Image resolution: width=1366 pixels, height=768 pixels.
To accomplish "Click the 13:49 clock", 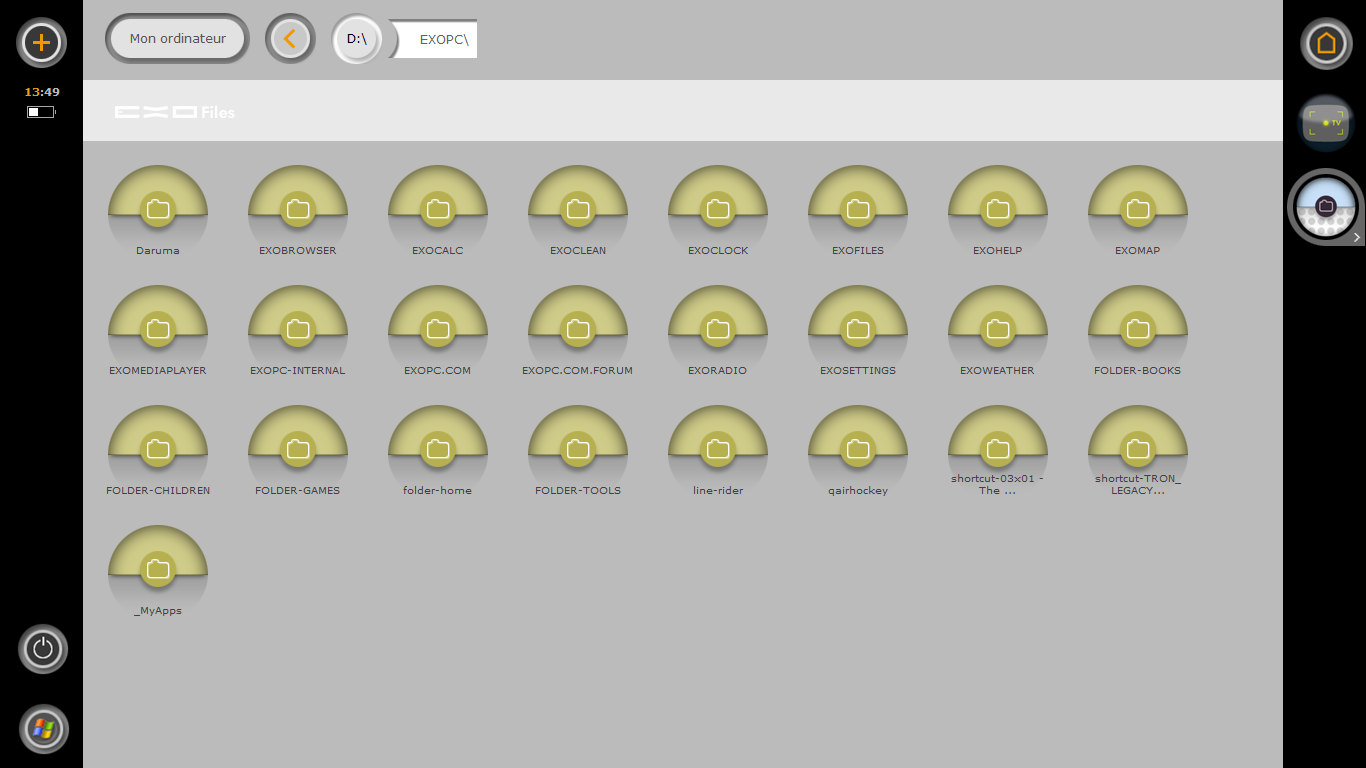I will tap(42, 92).
